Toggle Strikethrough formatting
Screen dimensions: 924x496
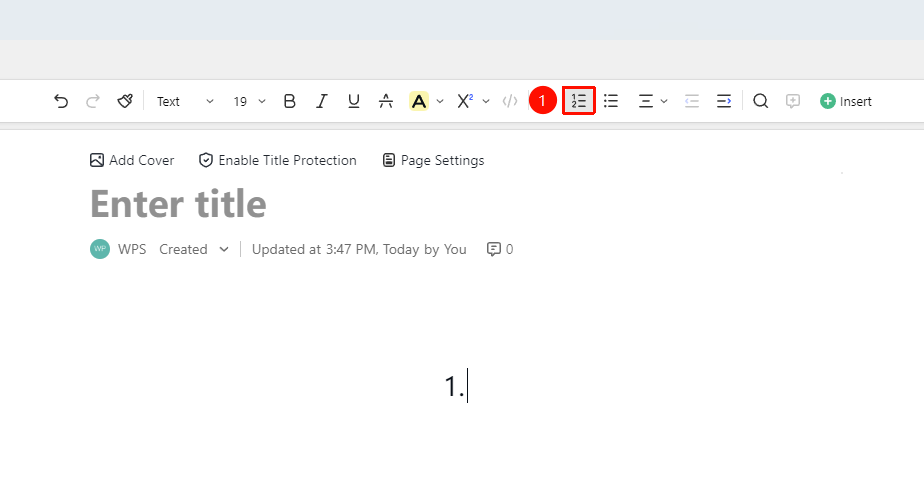tap(386, 101)
